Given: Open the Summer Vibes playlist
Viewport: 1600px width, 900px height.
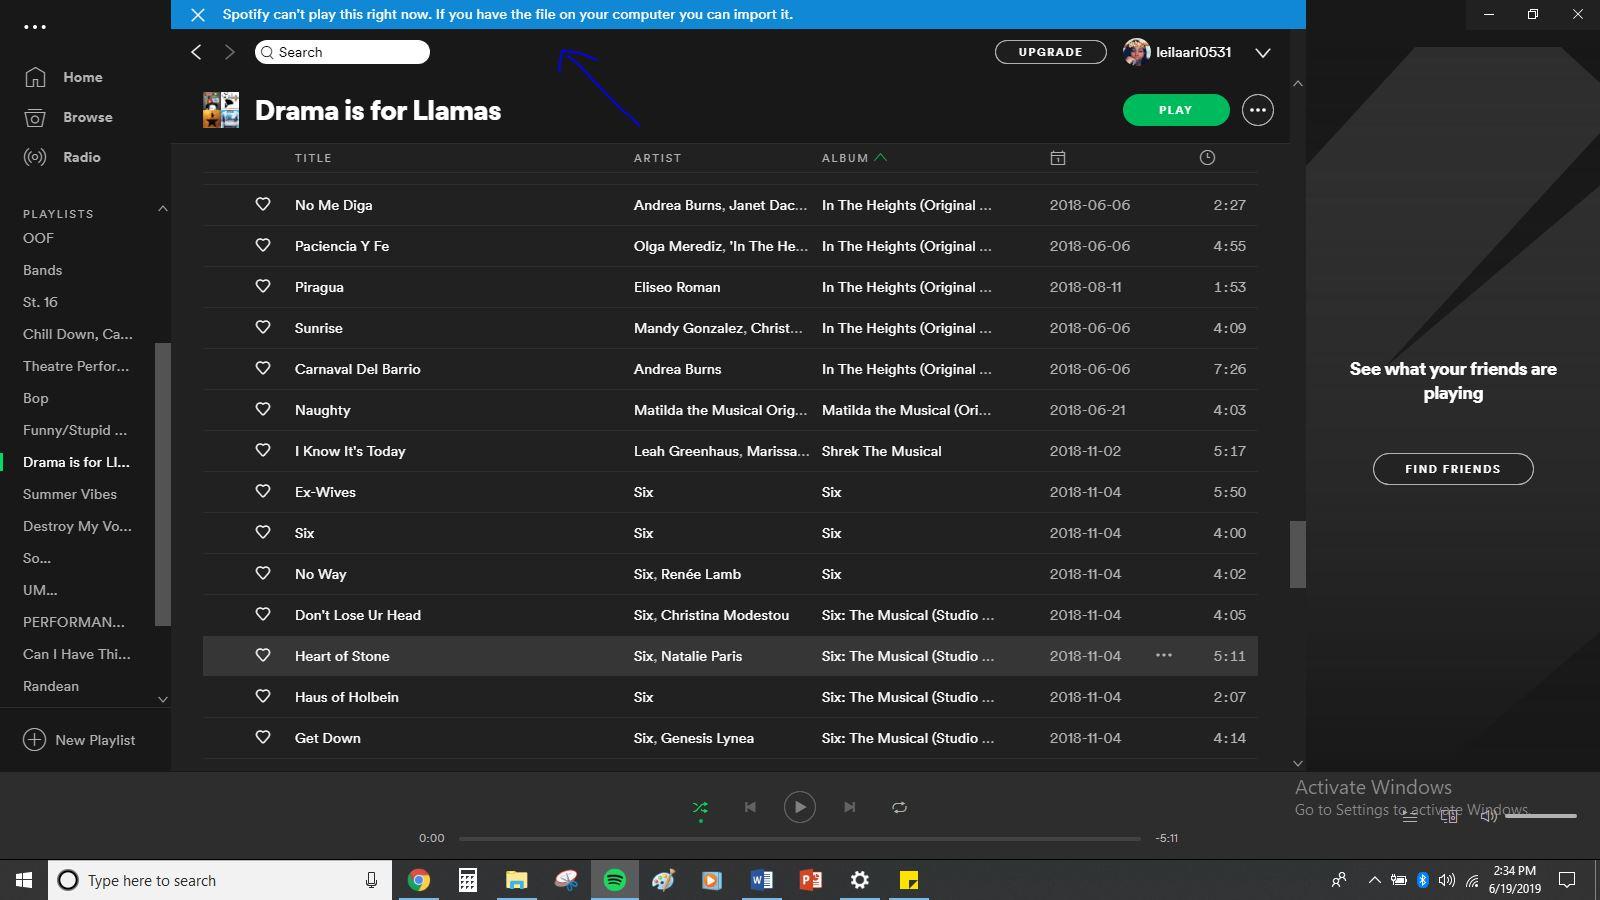Looking at the screenshot, I should pos(70,494).
